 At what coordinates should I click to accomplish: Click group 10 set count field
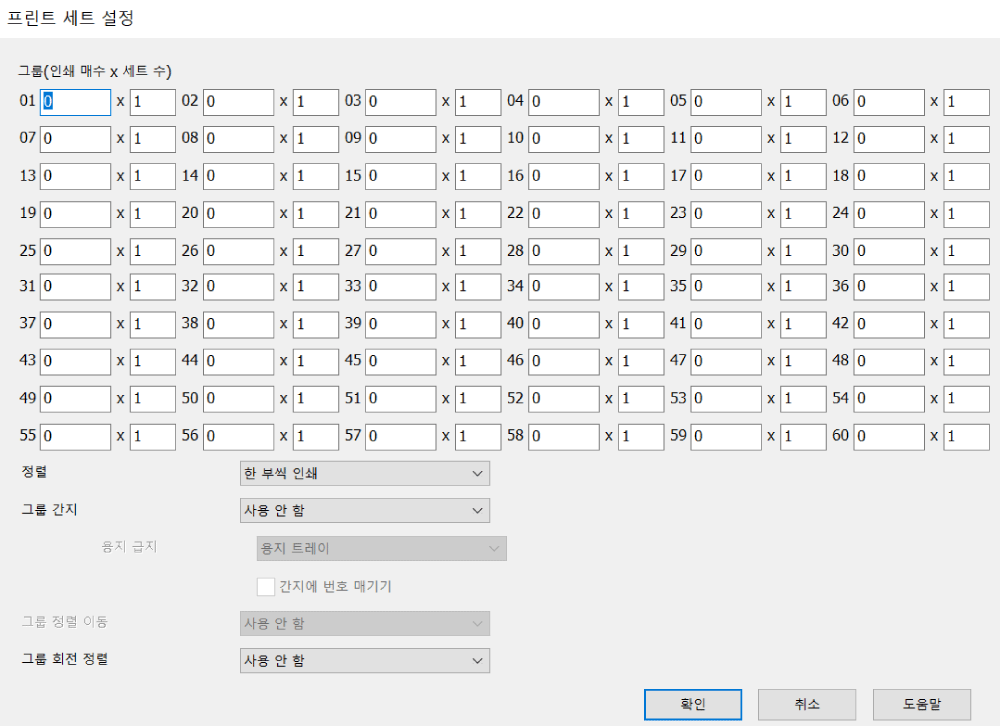click(640, 138)
